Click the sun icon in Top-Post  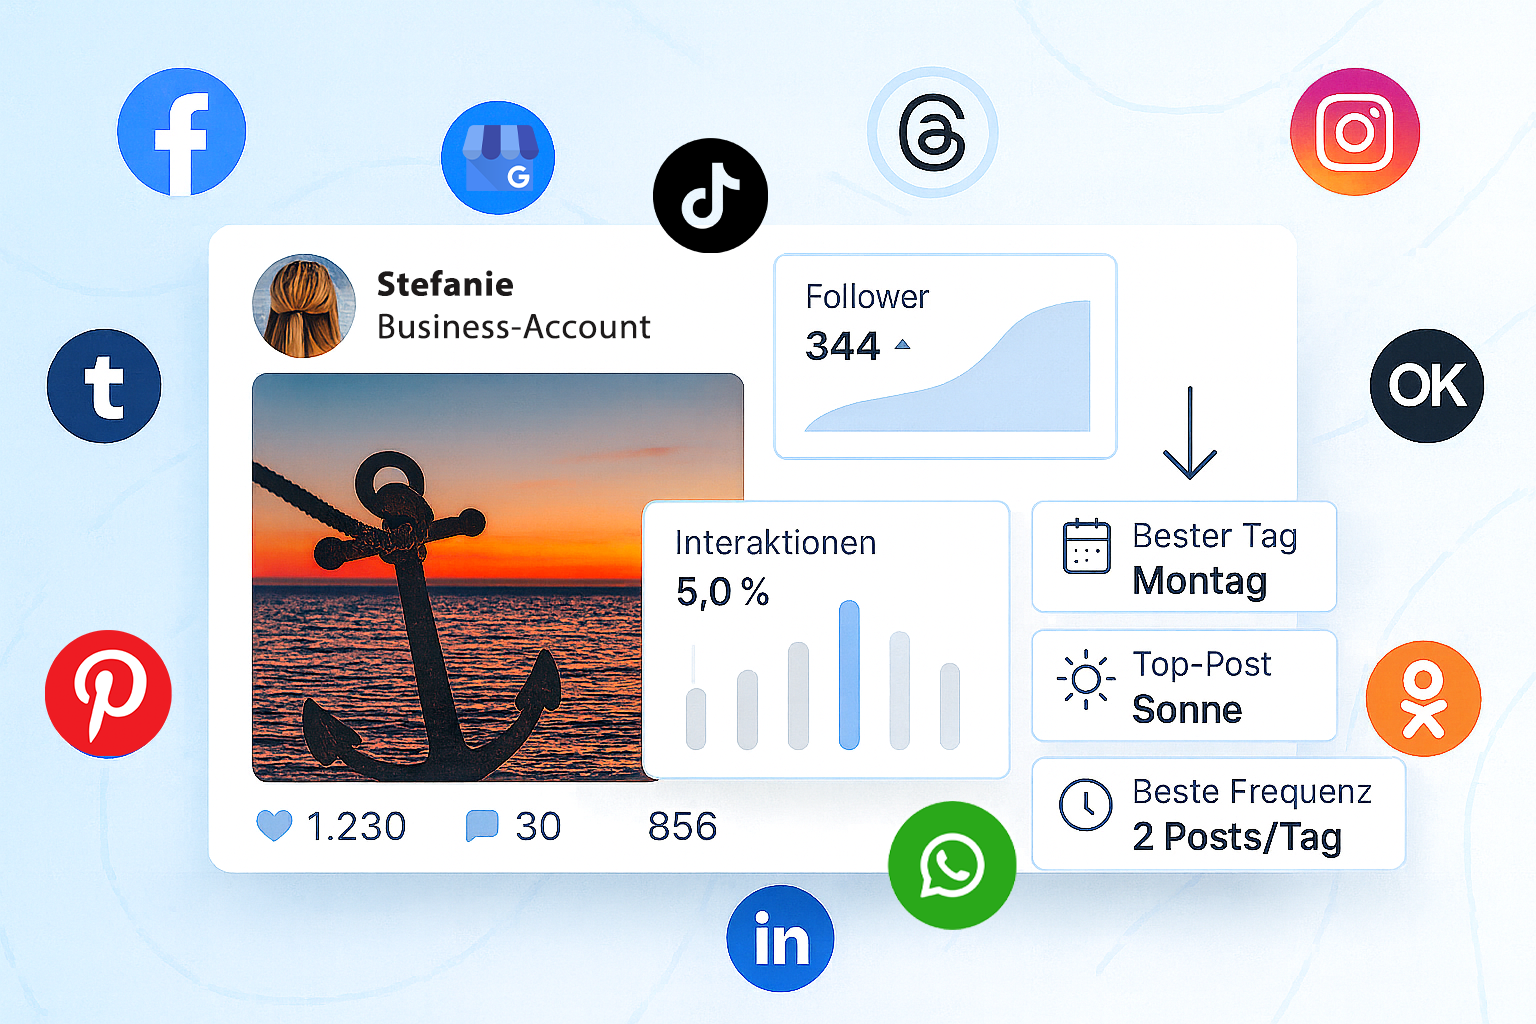click(x=1086, y=680)
